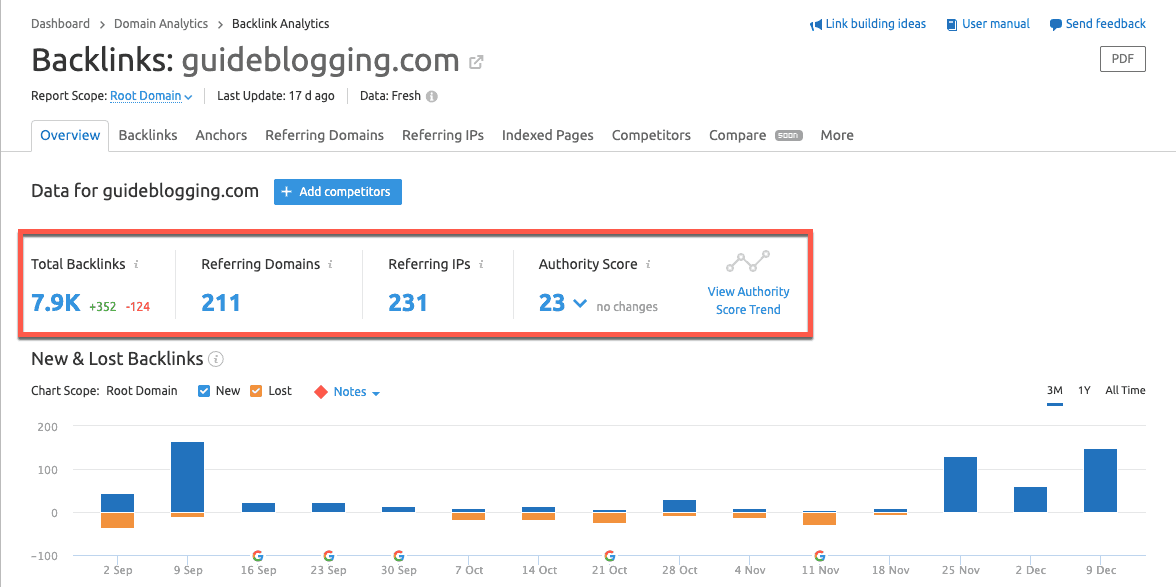Select the 1Y chart time range
Image resolution: width=1176 pixels, height=587 pixels.
point(1084,391)
